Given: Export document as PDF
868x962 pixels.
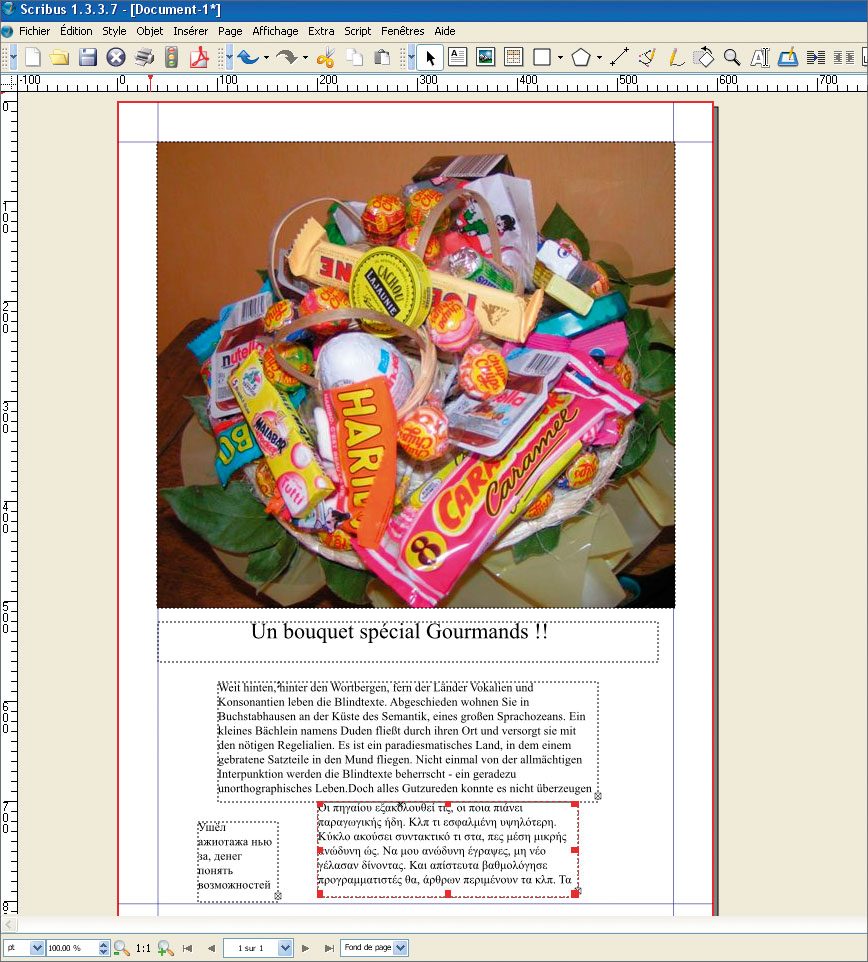Looking at the screenshot, I should click(x=200, y=57).
